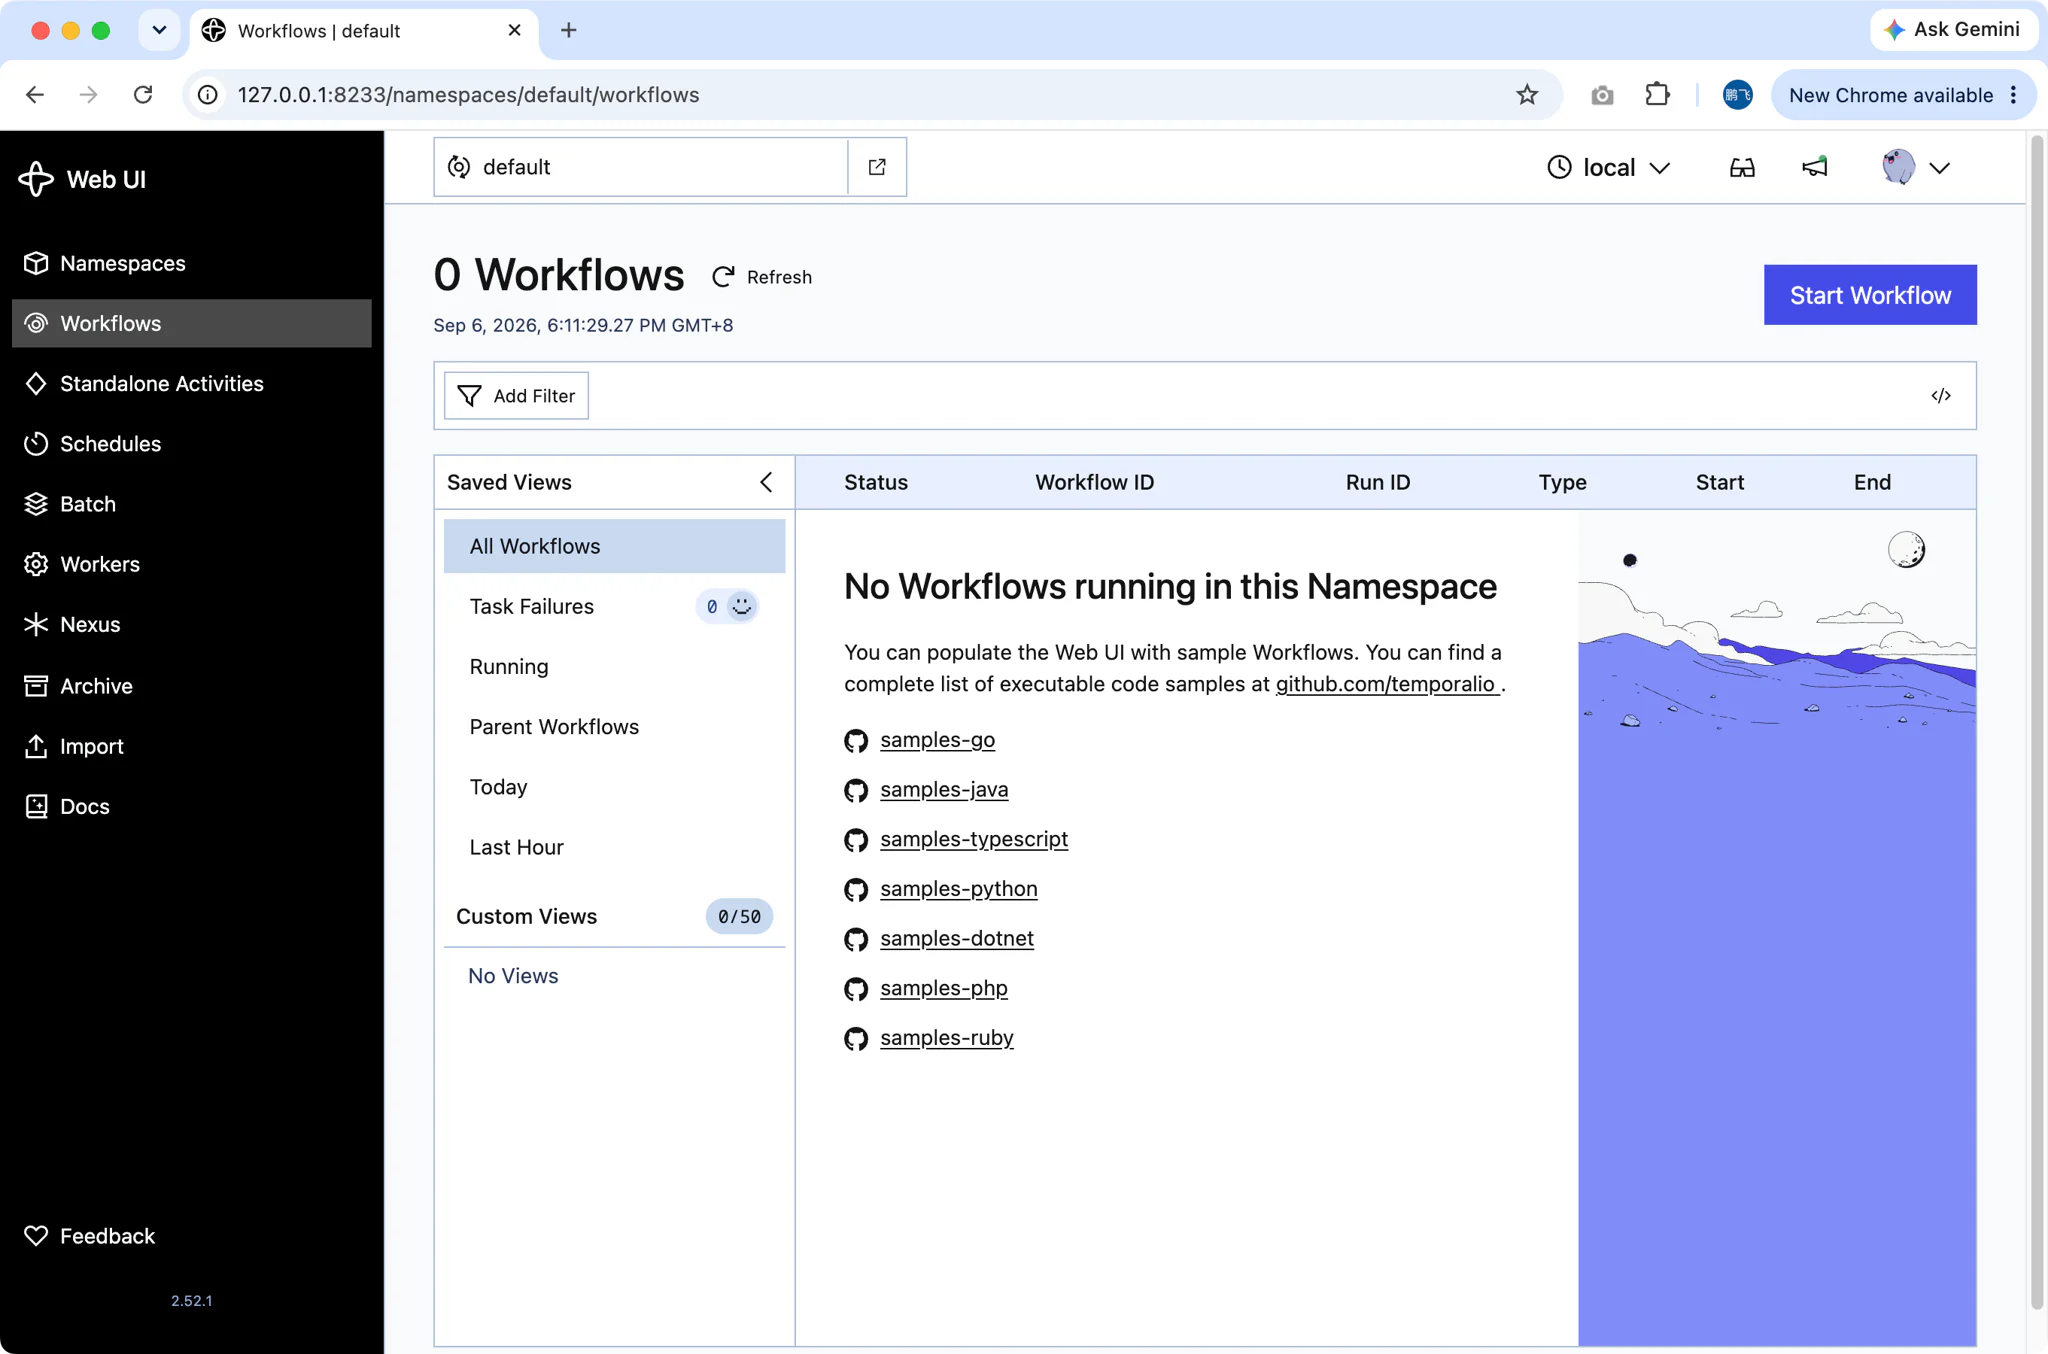Open the Feedback link

click(191, 1236)
